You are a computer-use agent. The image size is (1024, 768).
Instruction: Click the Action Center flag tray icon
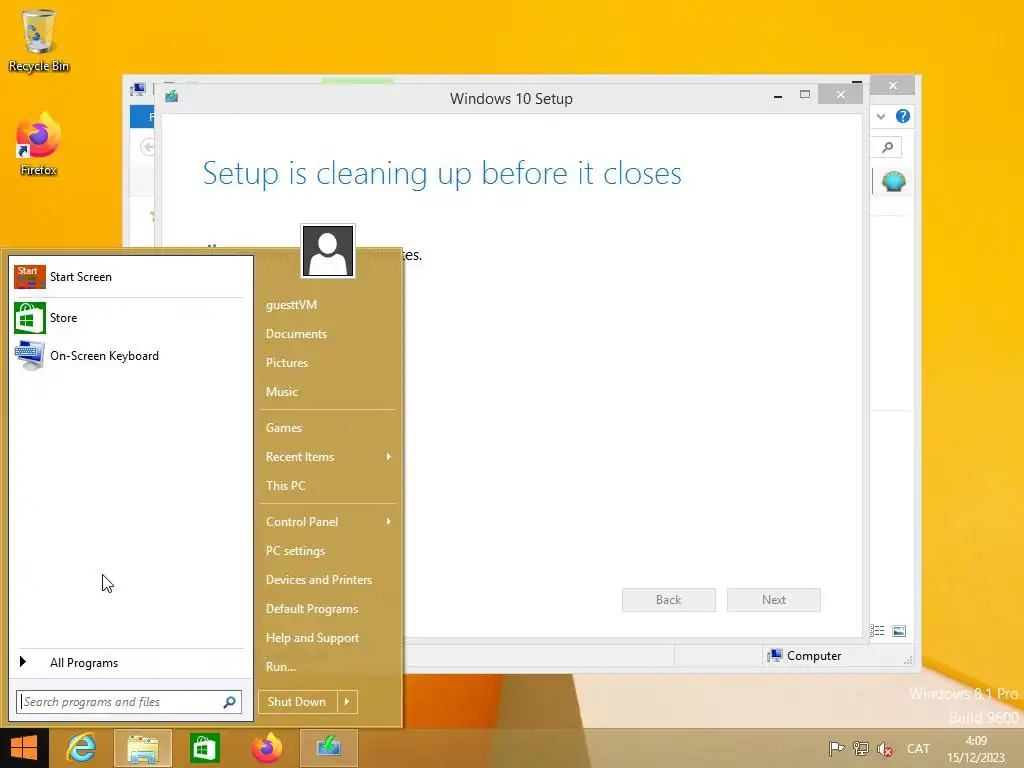coord(836,749)
